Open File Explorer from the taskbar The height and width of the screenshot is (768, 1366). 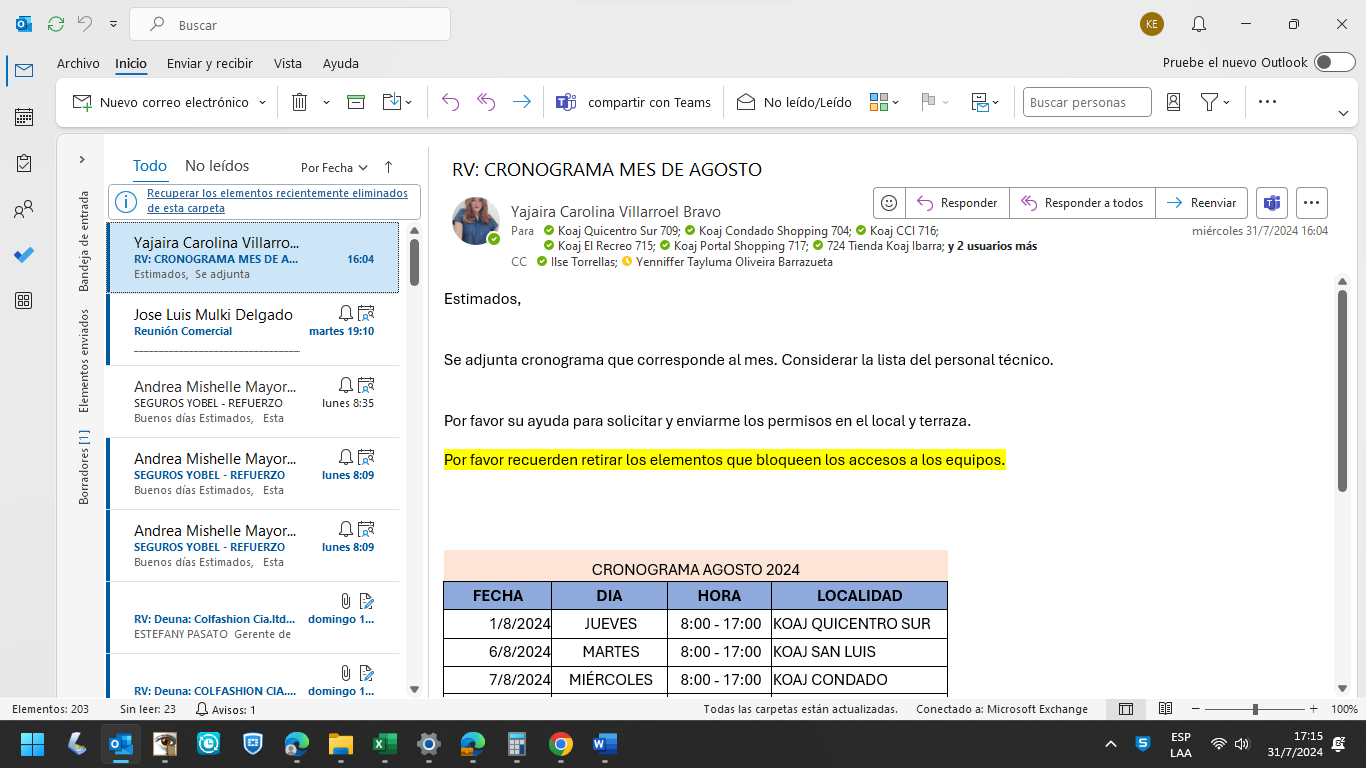click(341, 744)
